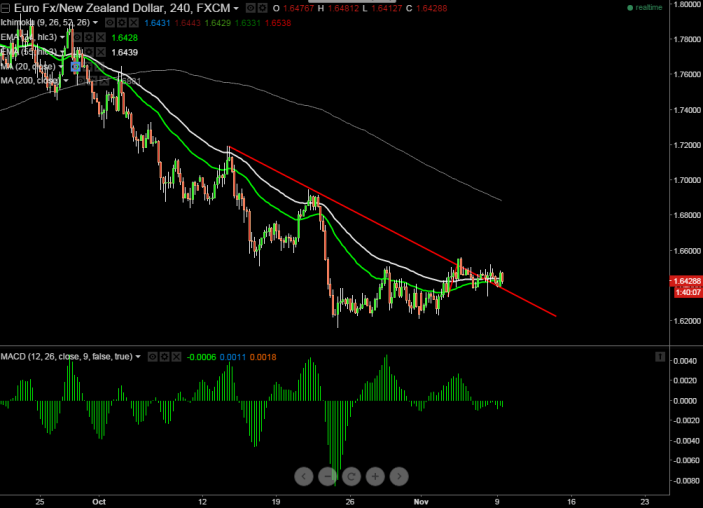Expand MA 200 close dropdown arrow

(x=66, y=81)
